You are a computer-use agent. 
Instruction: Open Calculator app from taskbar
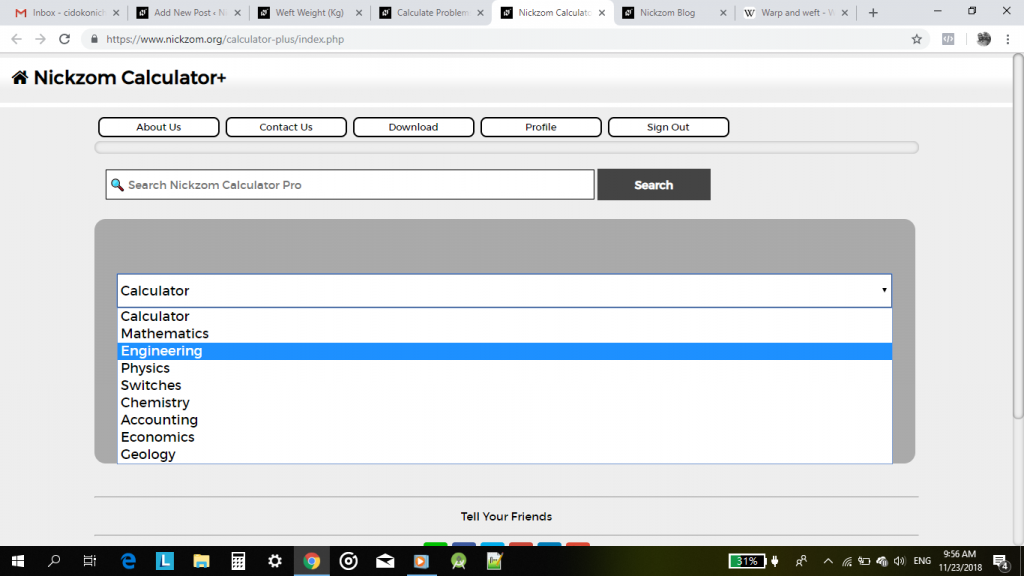coord(238,561)
